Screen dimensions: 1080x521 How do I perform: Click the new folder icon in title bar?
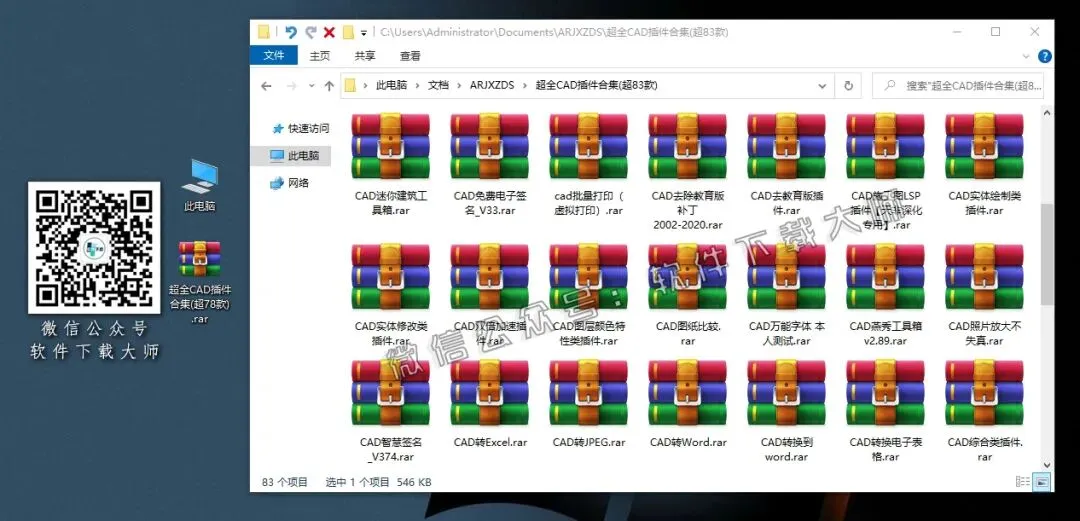(x=348, y=32)
